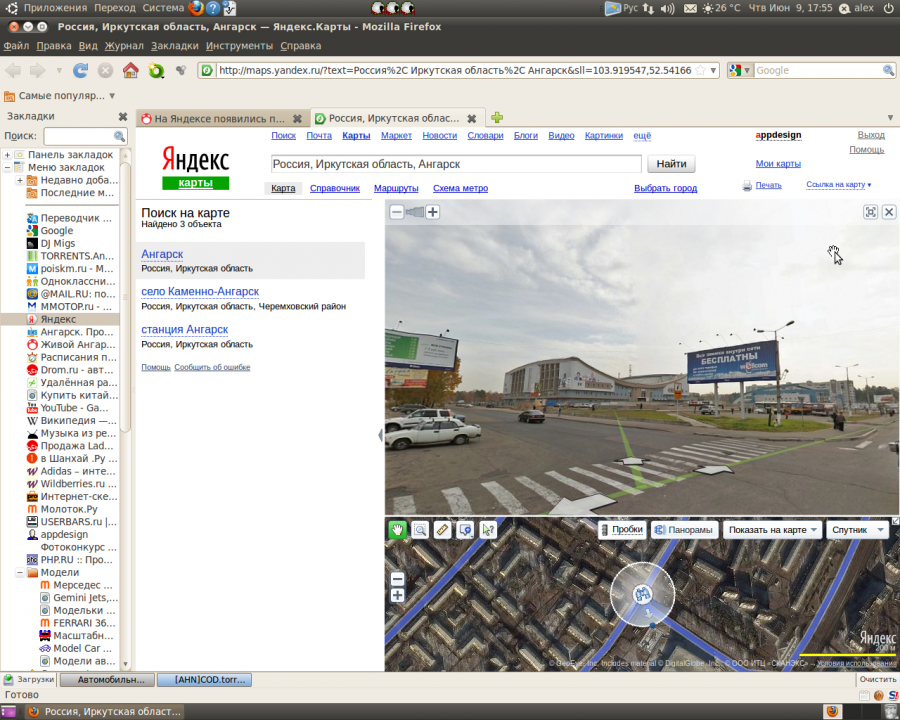Switch to the Маршруты tab
900x720 pixels.
click(x=396, y=188)
